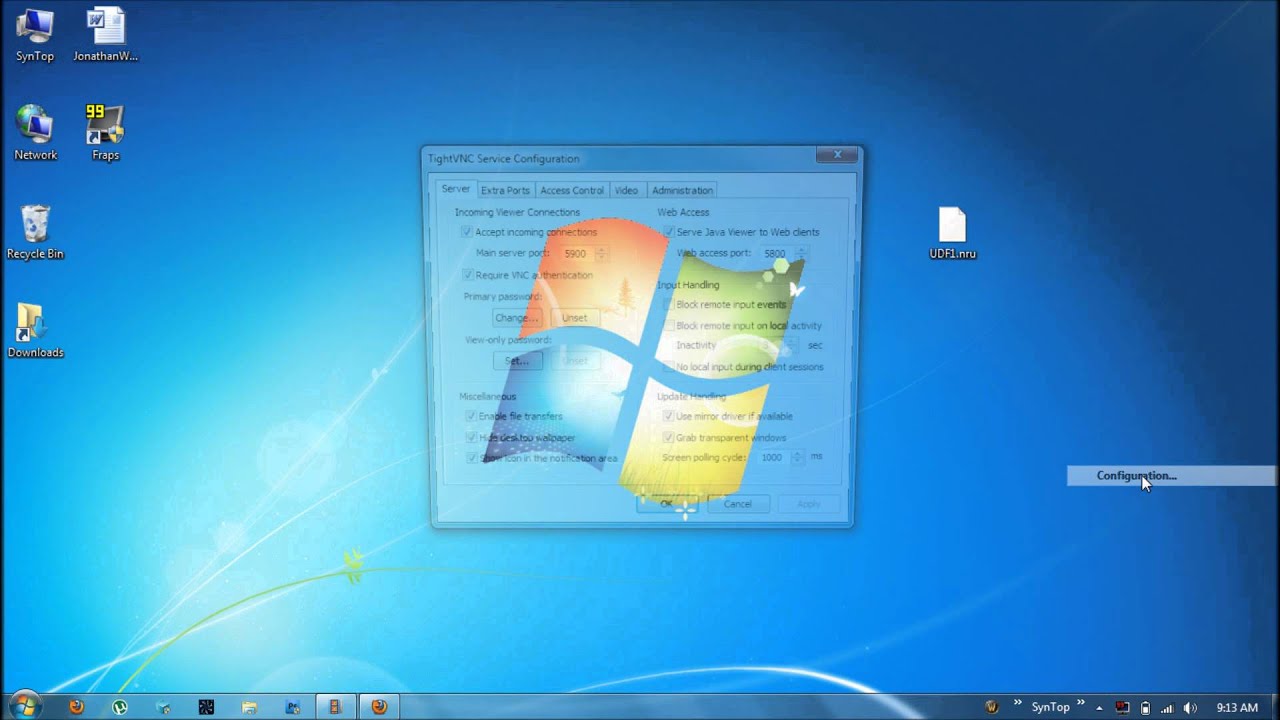Switch to the filmstrip taskbar app
Image resolution: width=1280 pixels, height=720 pixels.
point(335,707)
